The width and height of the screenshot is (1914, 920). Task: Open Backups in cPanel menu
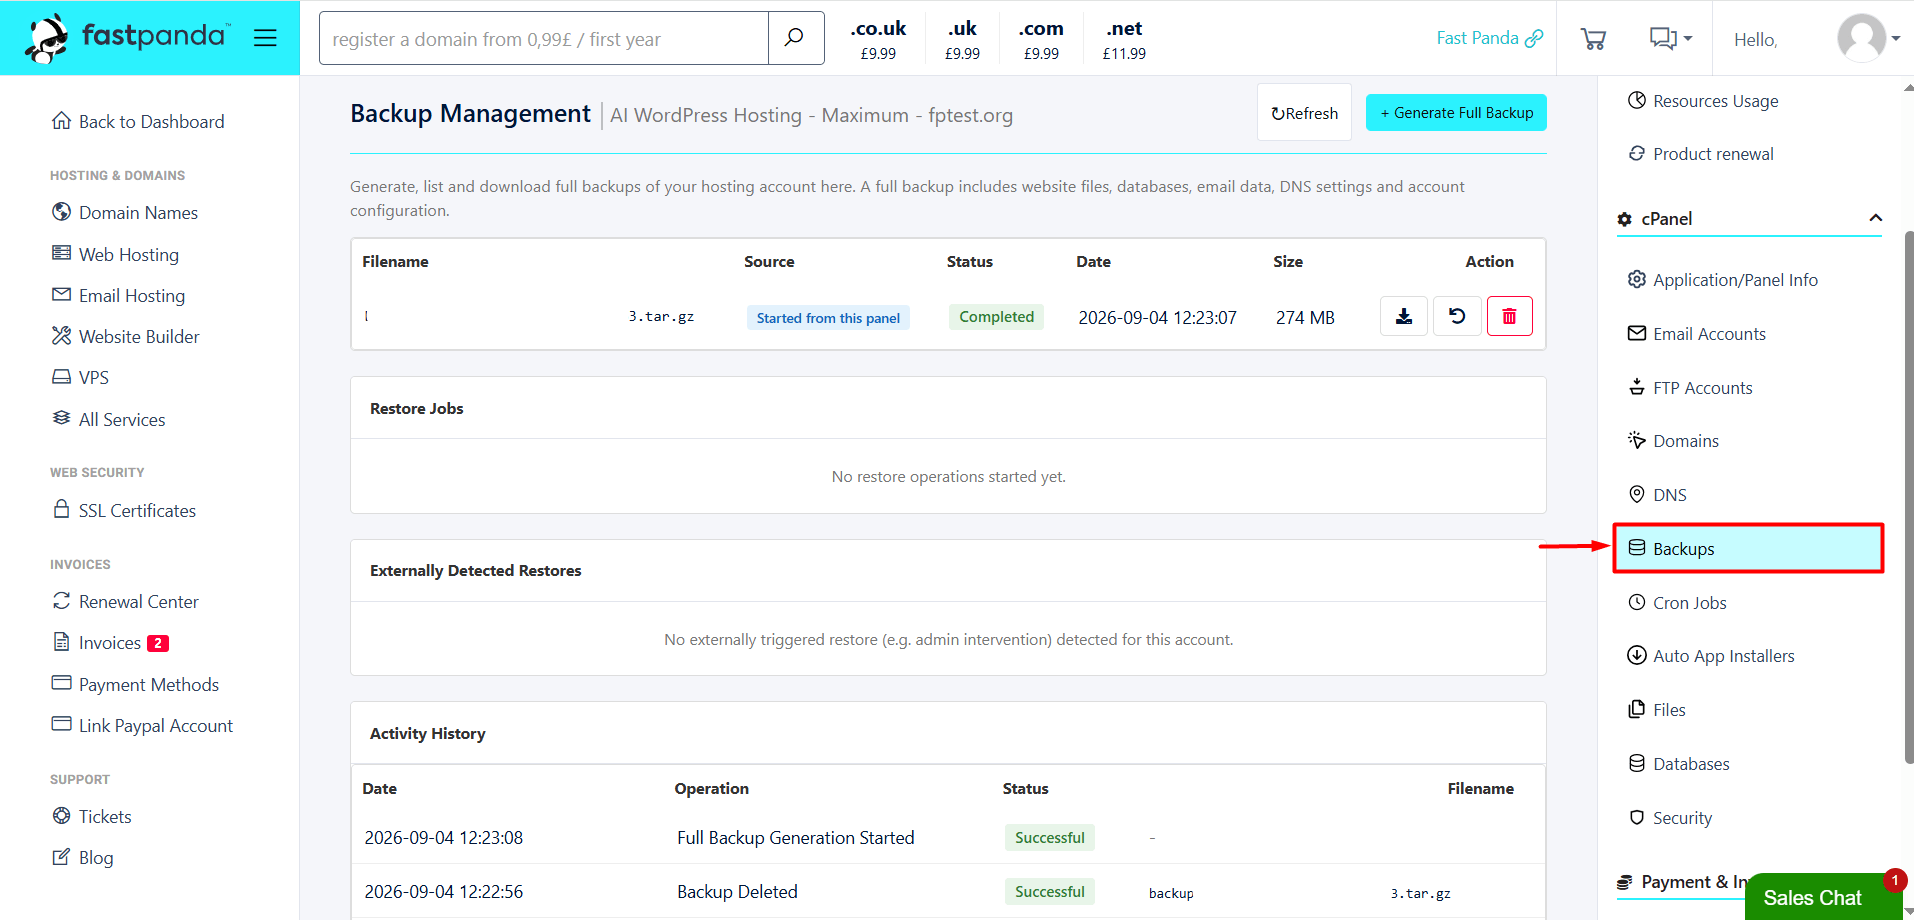pyautogui.click(x=1748, y=548)
